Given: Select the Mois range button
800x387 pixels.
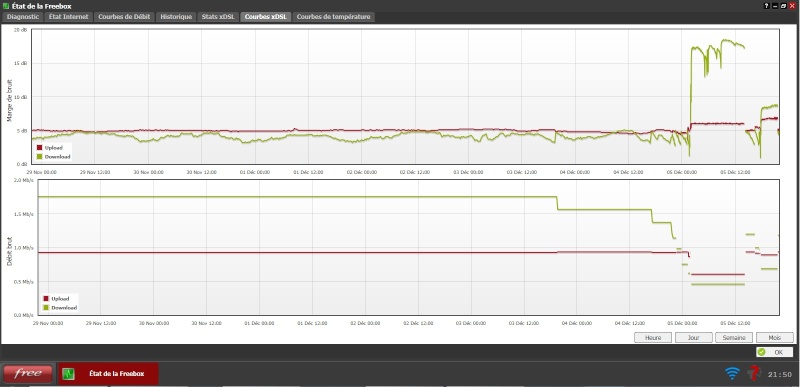Looking at the screenshot, I should pos(774,338).
